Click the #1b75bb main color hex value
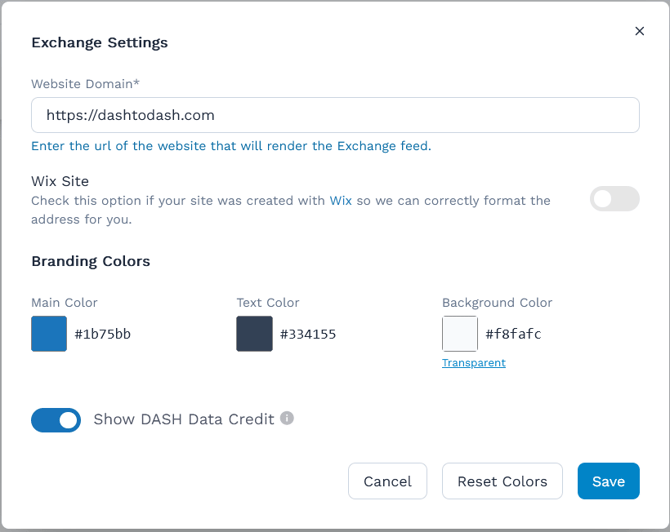This screenshot has width=670, height=532. click(x=103, y=334)
